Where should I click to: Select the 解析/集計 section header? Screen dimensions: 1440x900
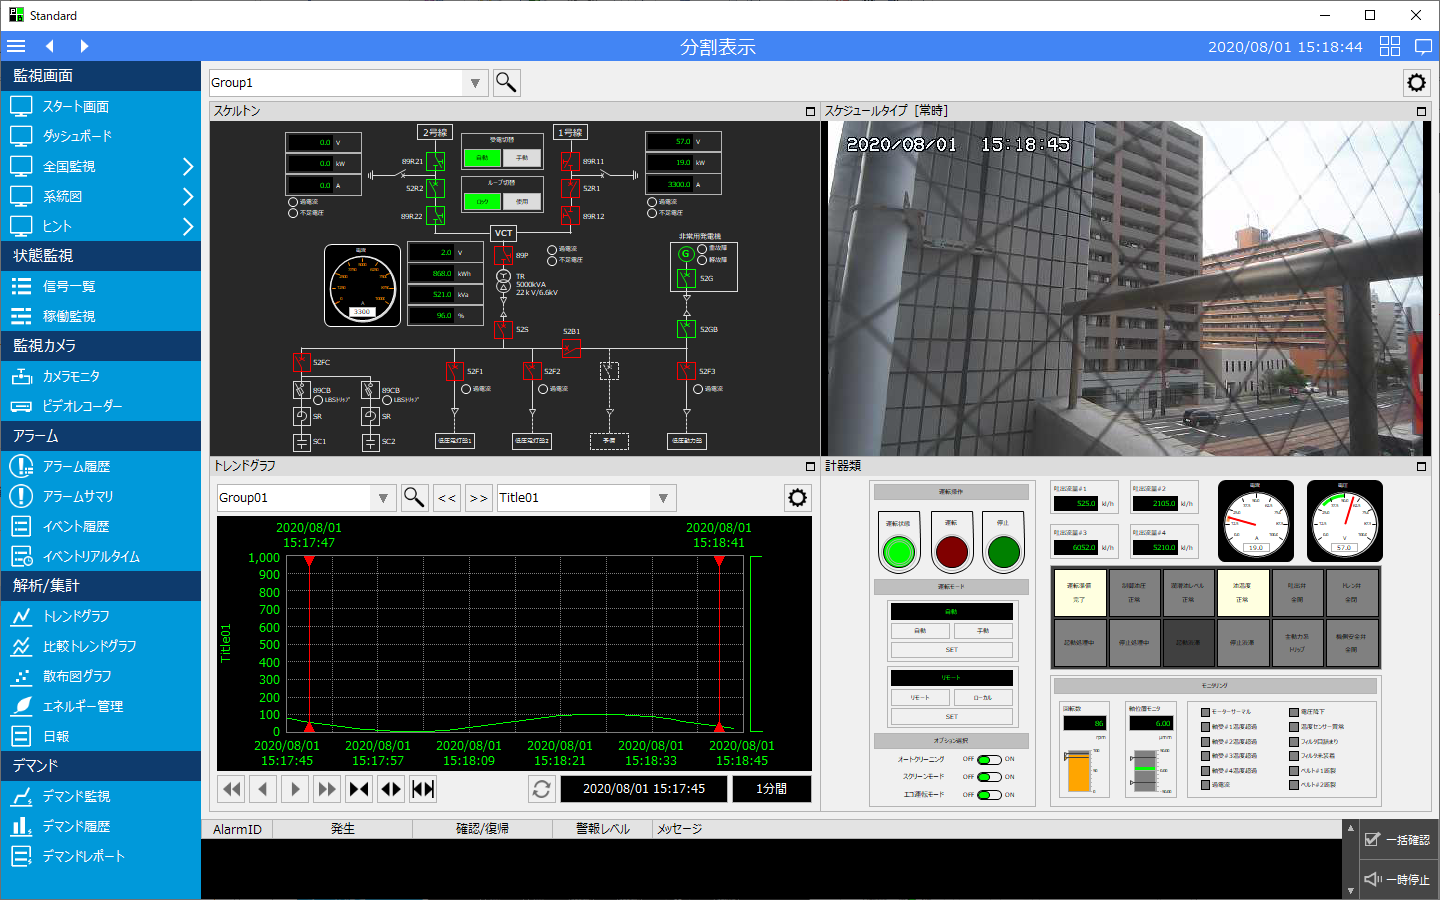pos(100,586)
